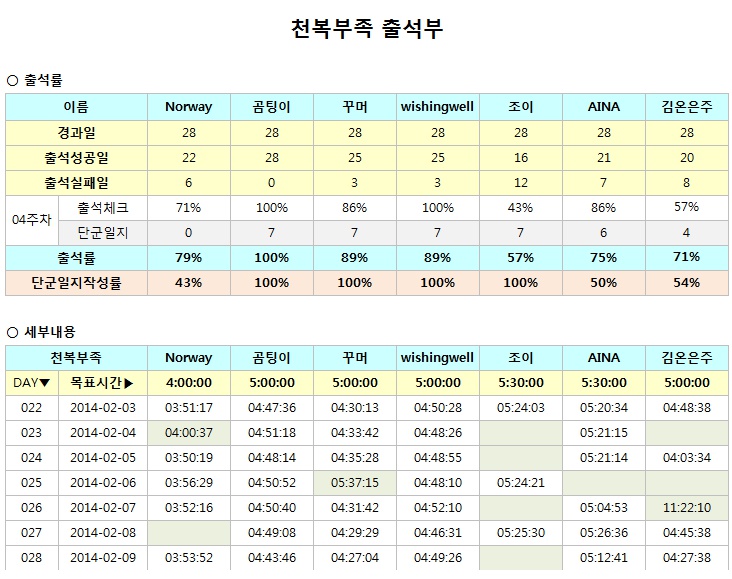This screenshot has height=579, width=732.
Task: Click Norway header in attendance rate table
Action: 189,107
